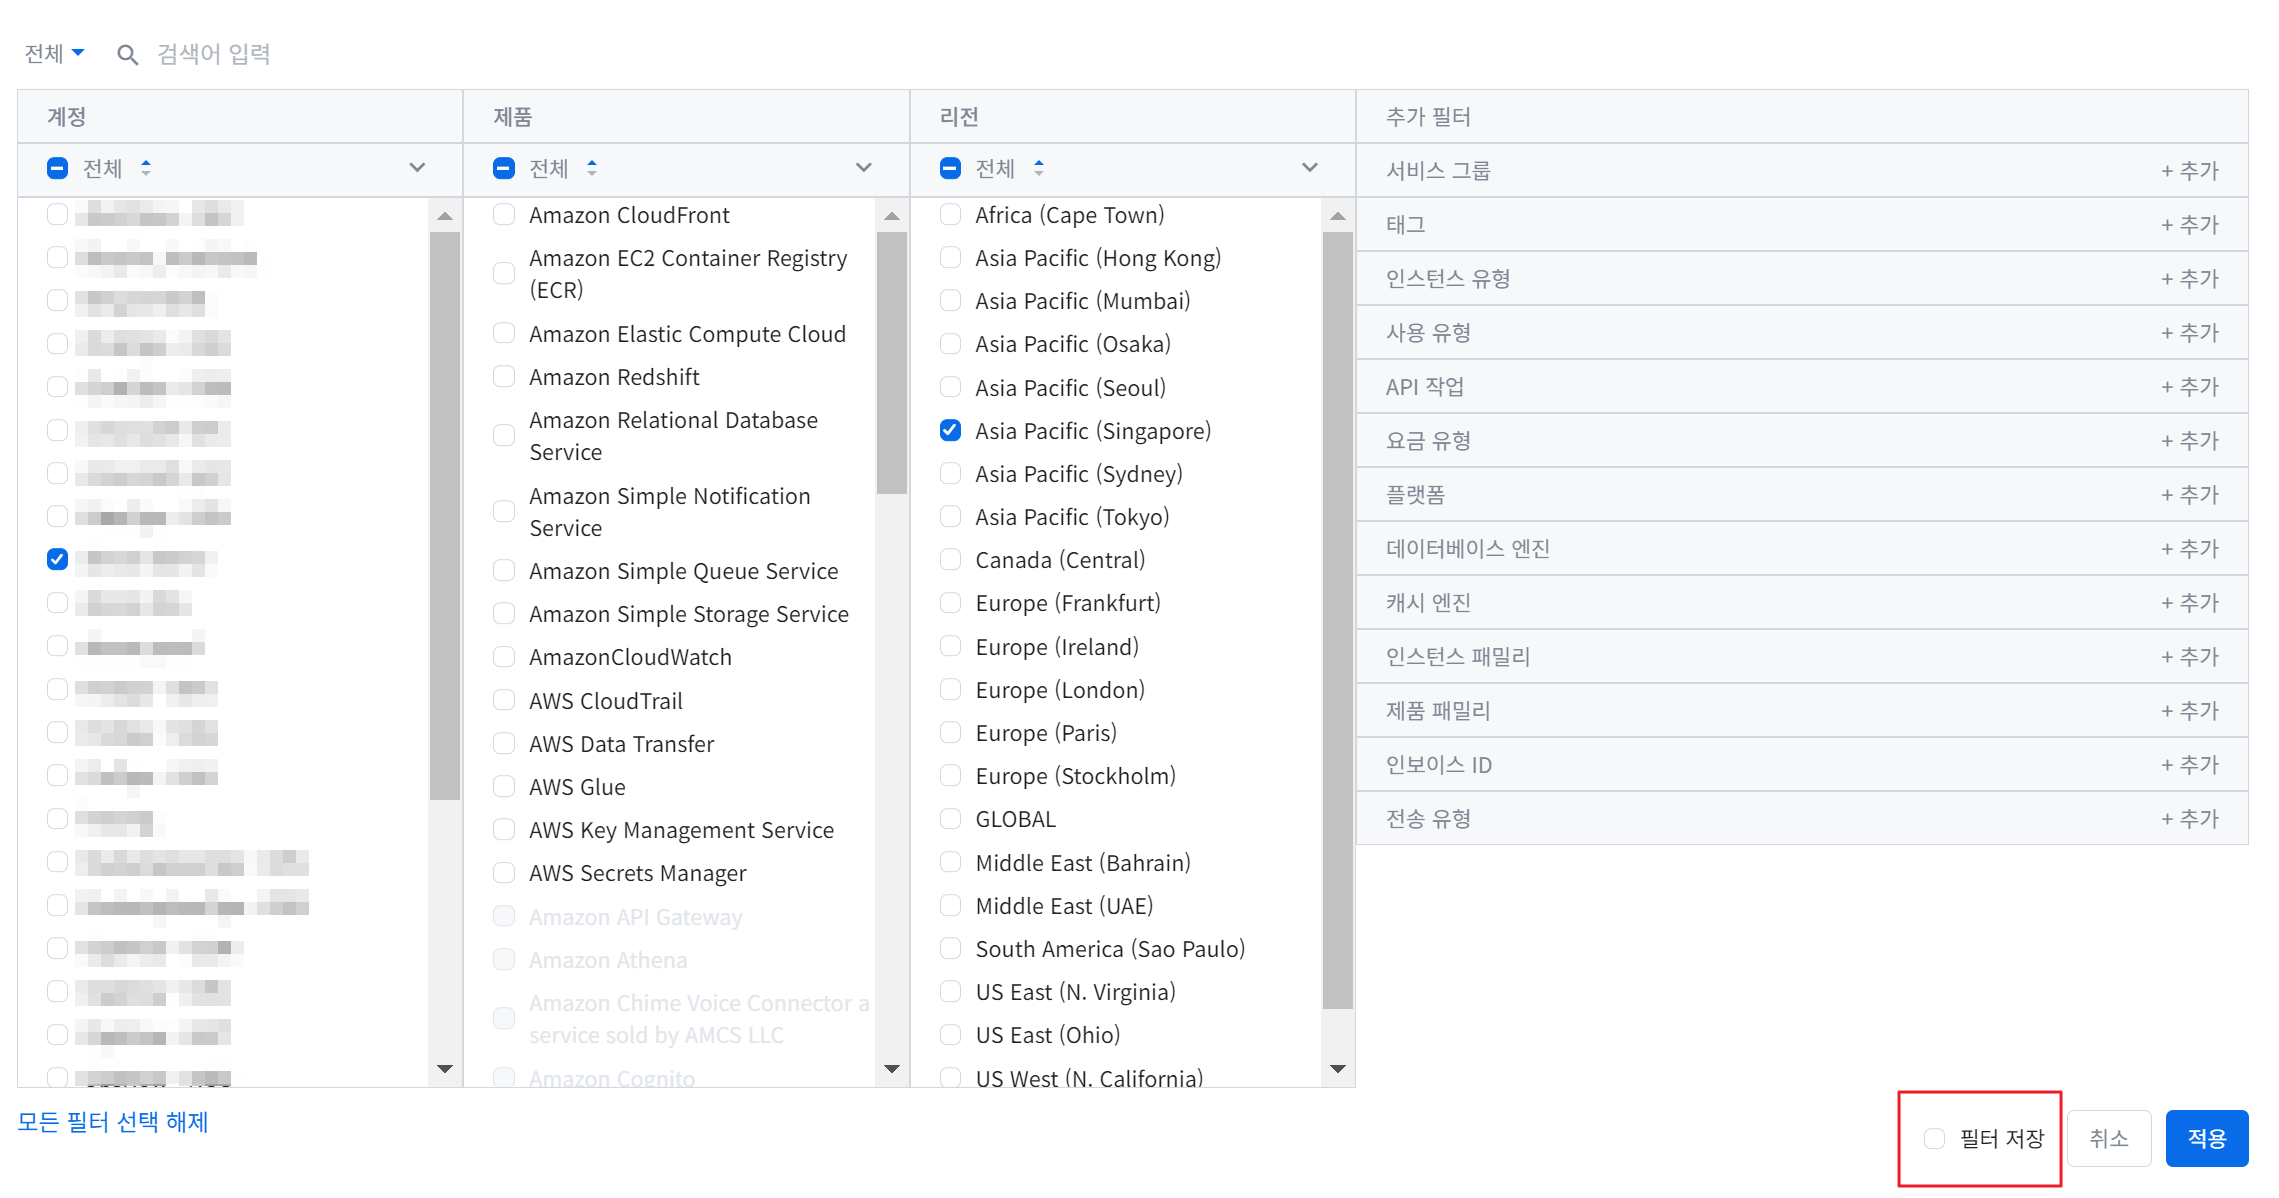Add an 인스턴스 유형 filter
2279x1198 pixels.
(x=2189, y=279)
